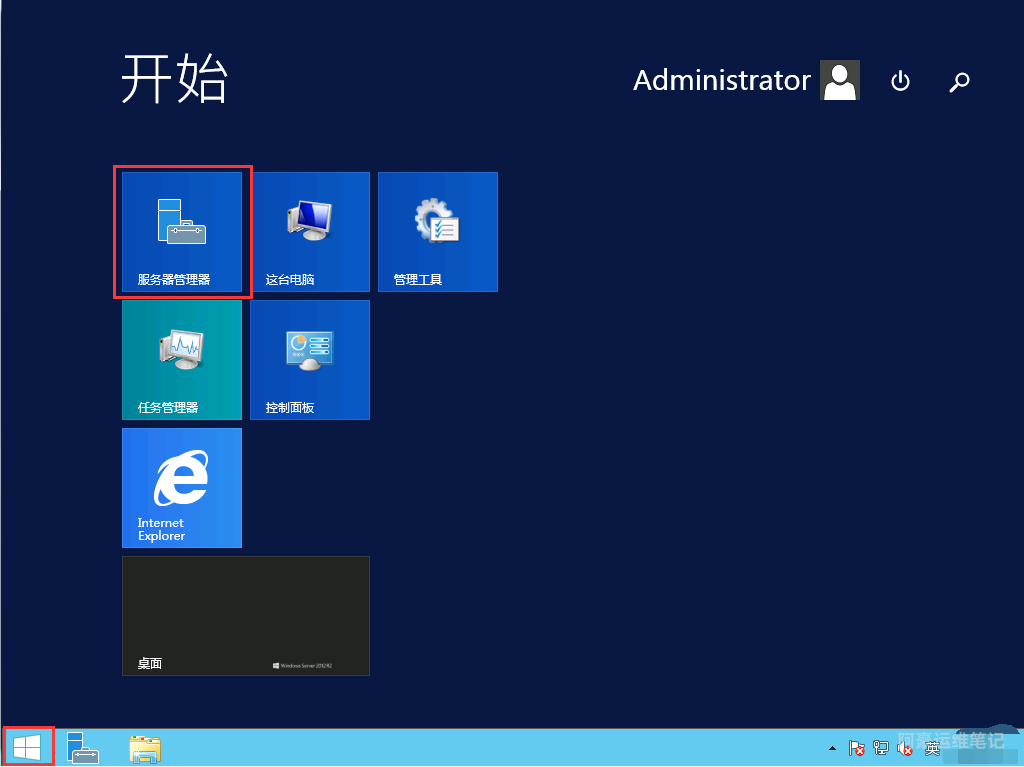Open the 控制面板 (Control Panel) tile

[x=310, y=360]
